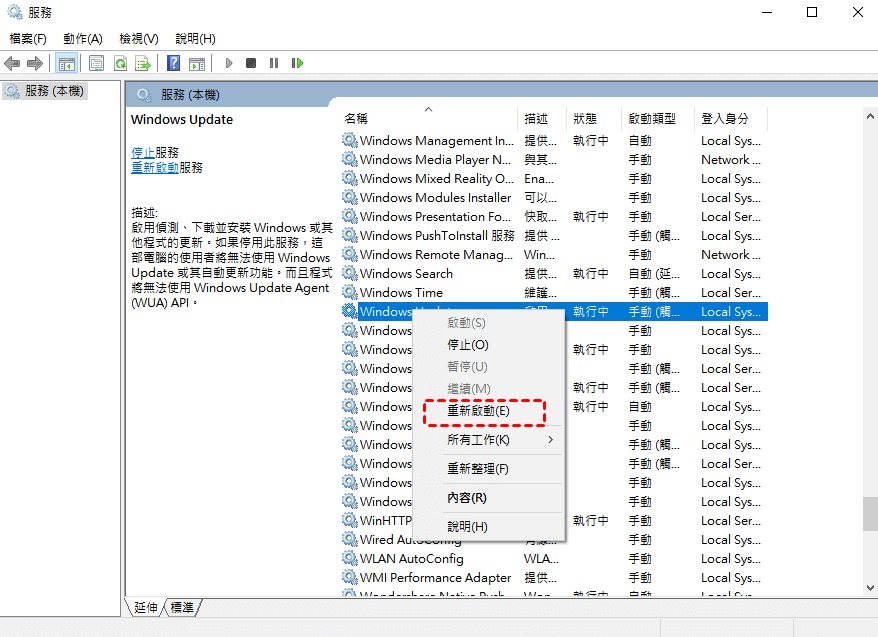This screenshot has height=637, width=878.
Task: Choose 重新啟動(E) in the context menu
Action: 478,411
